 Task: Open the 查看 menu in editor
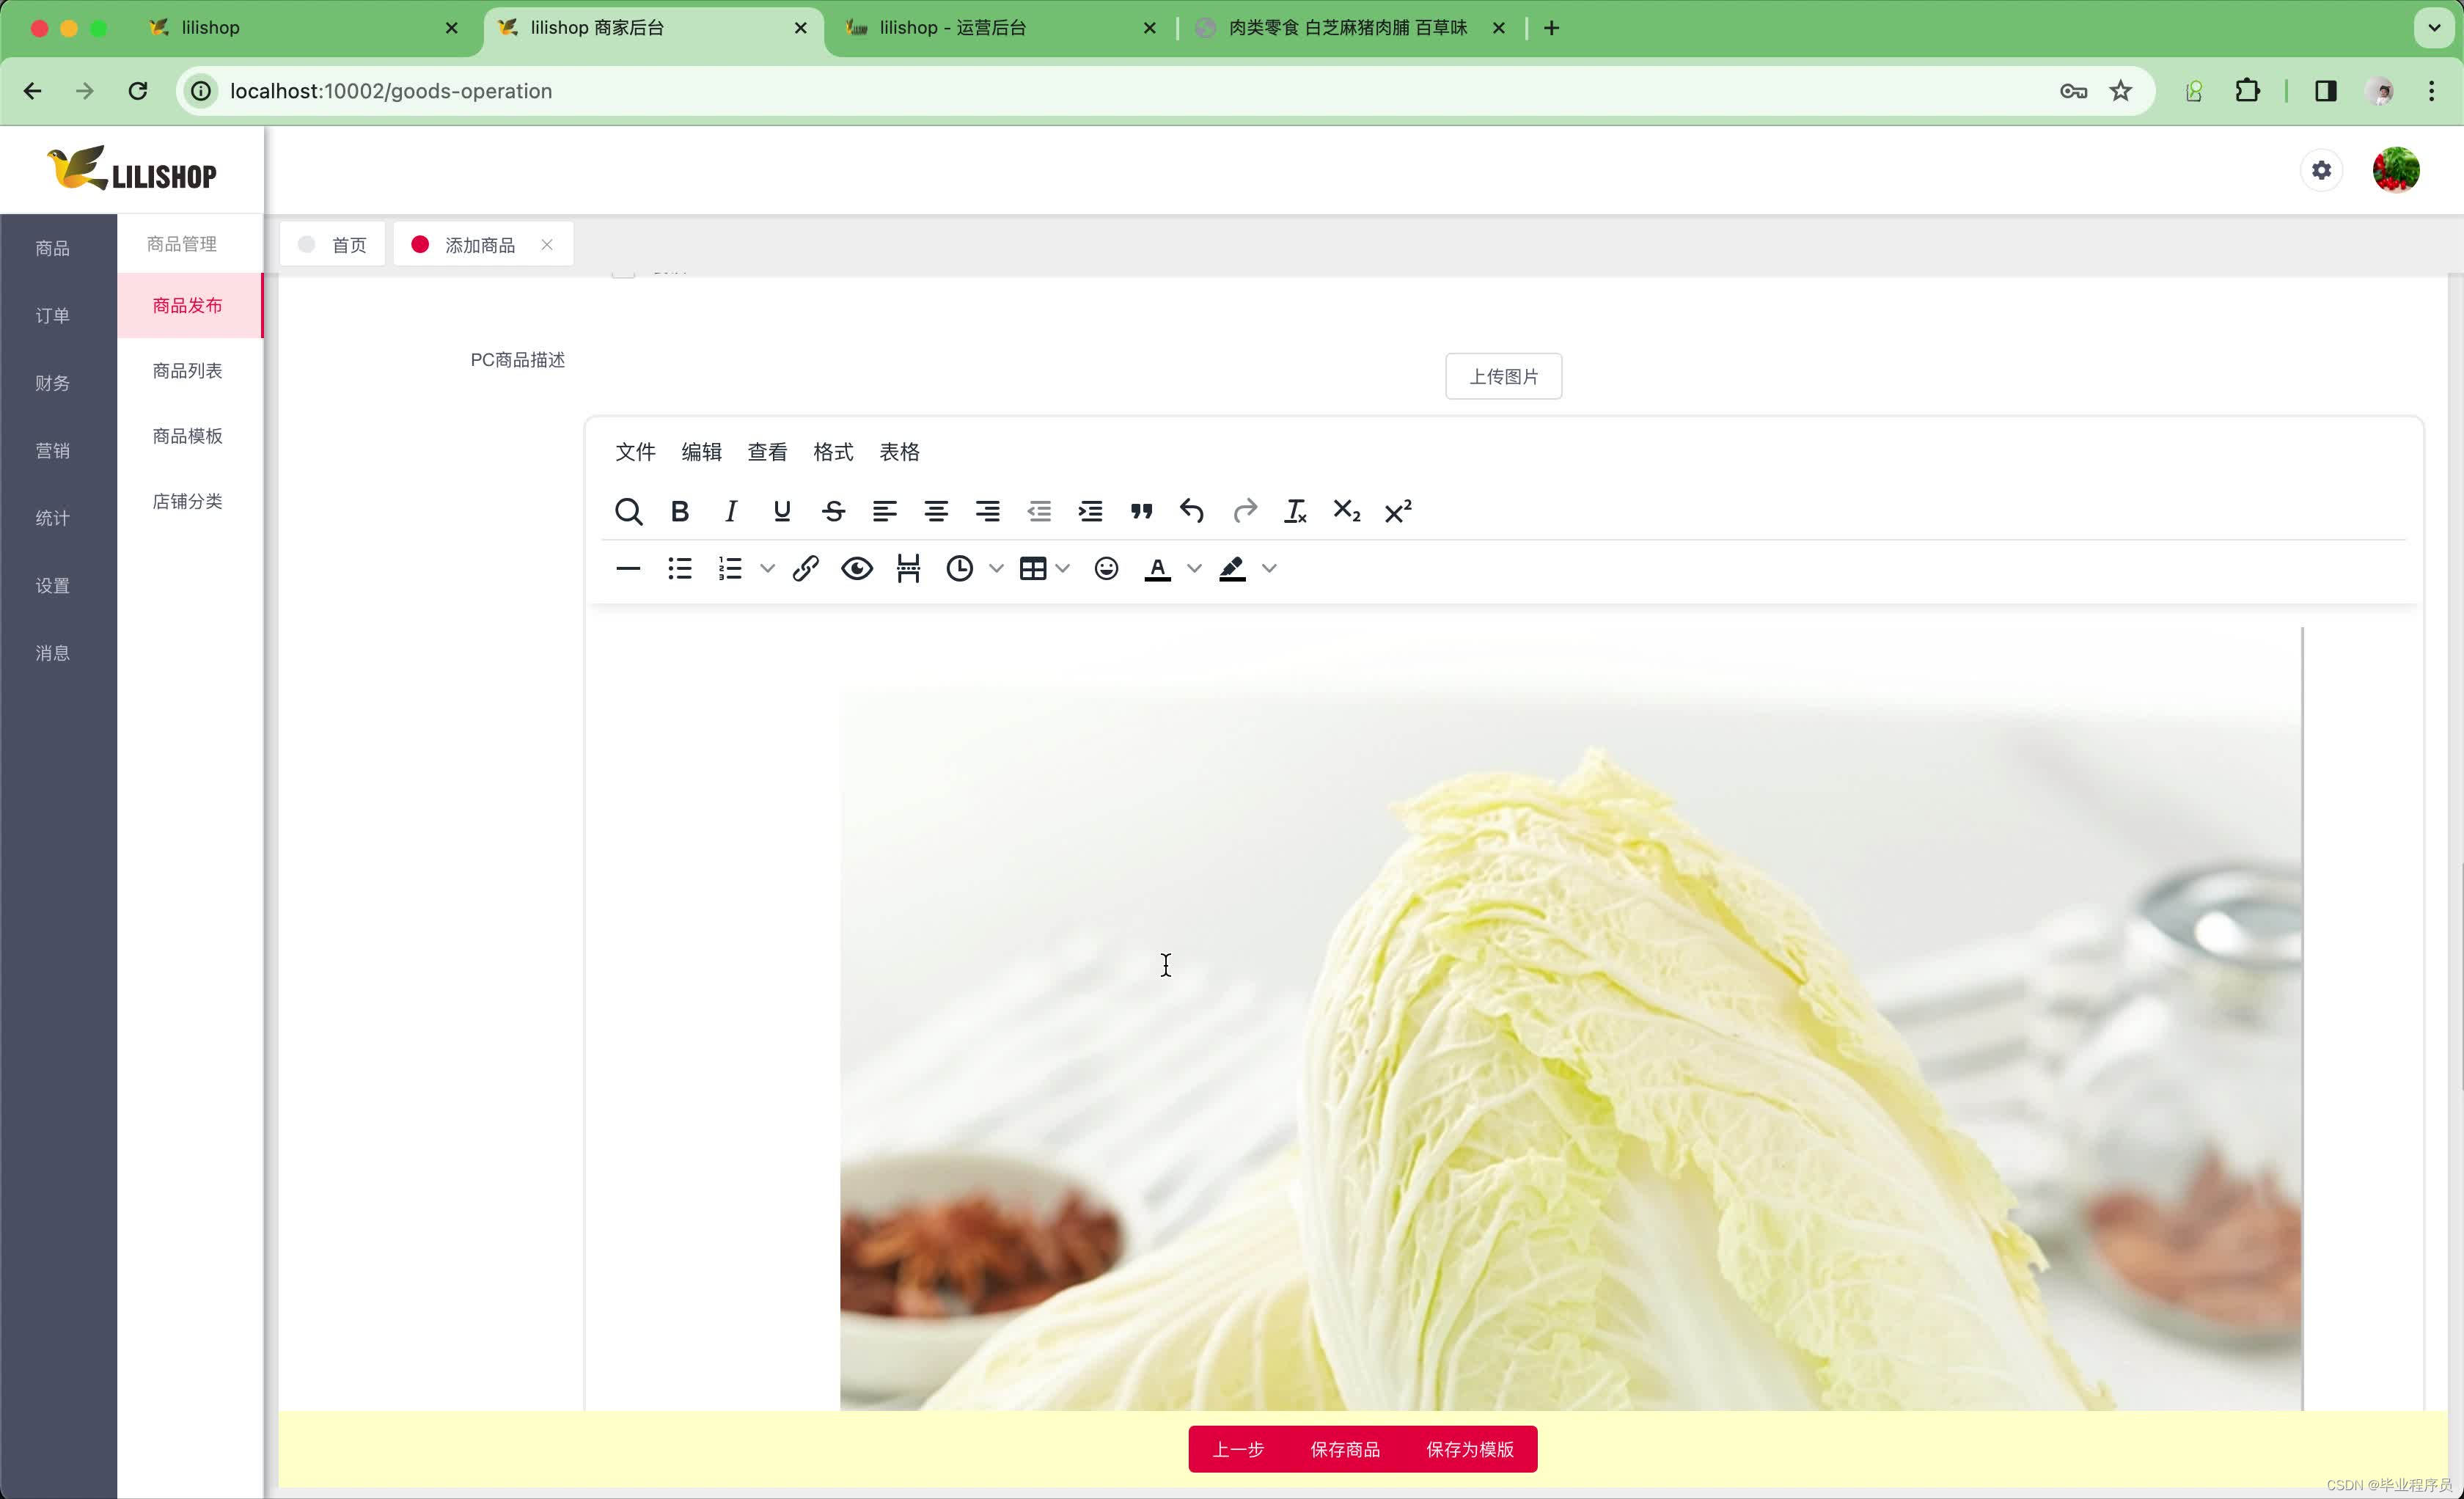point(767,452)
